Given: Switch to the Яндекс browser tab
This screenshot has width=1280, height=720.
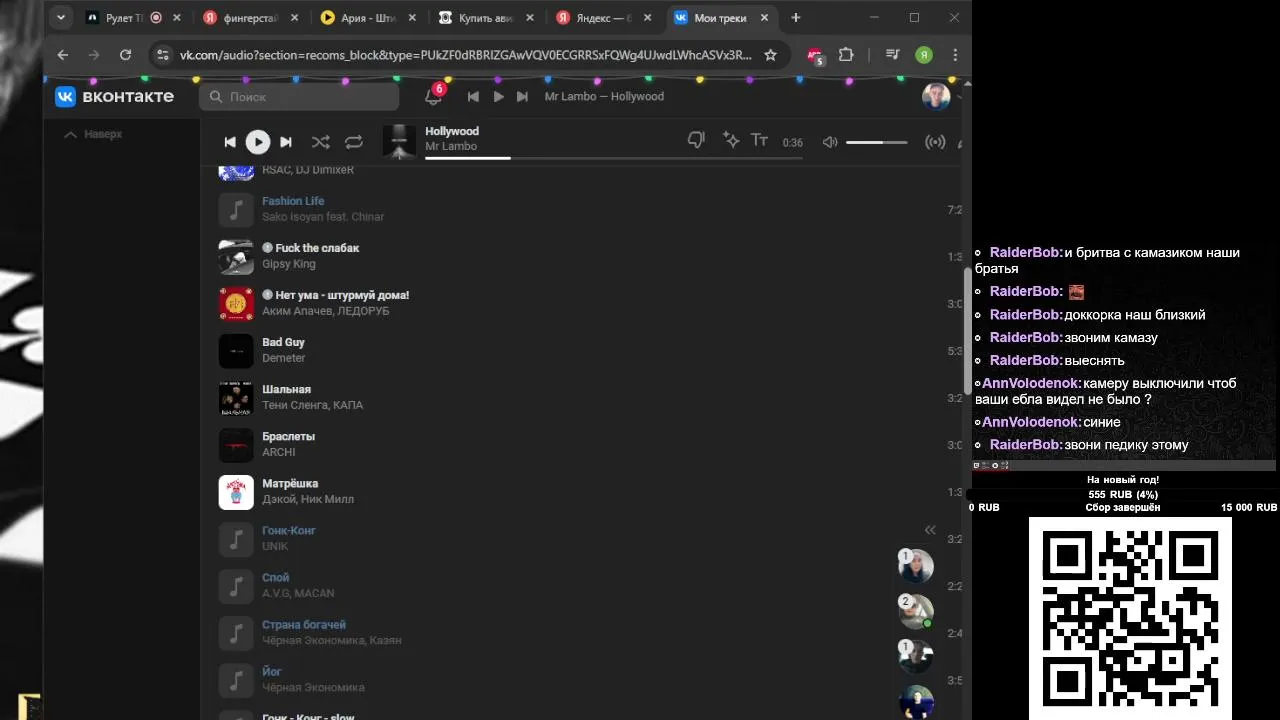Looking at the screenshot, I should coord(604,18).
